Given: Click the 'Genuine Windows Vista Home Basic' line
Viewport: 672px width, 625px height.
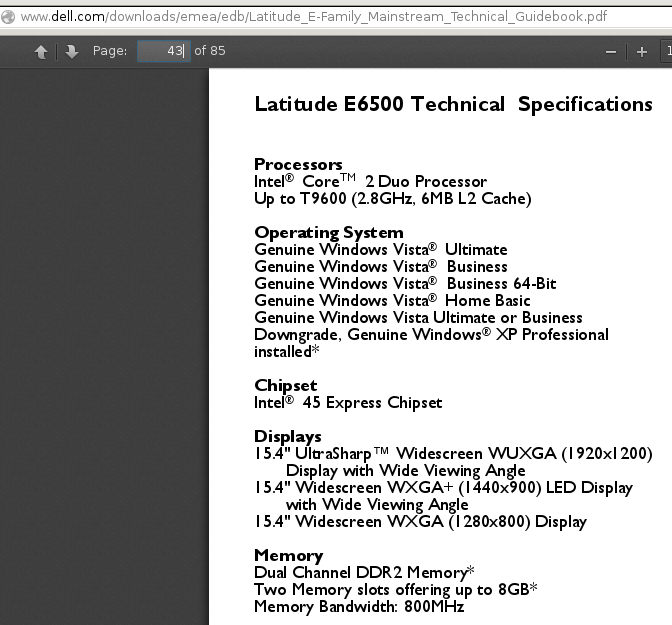Looking at the screenshot, I should [x=392, y=300].
